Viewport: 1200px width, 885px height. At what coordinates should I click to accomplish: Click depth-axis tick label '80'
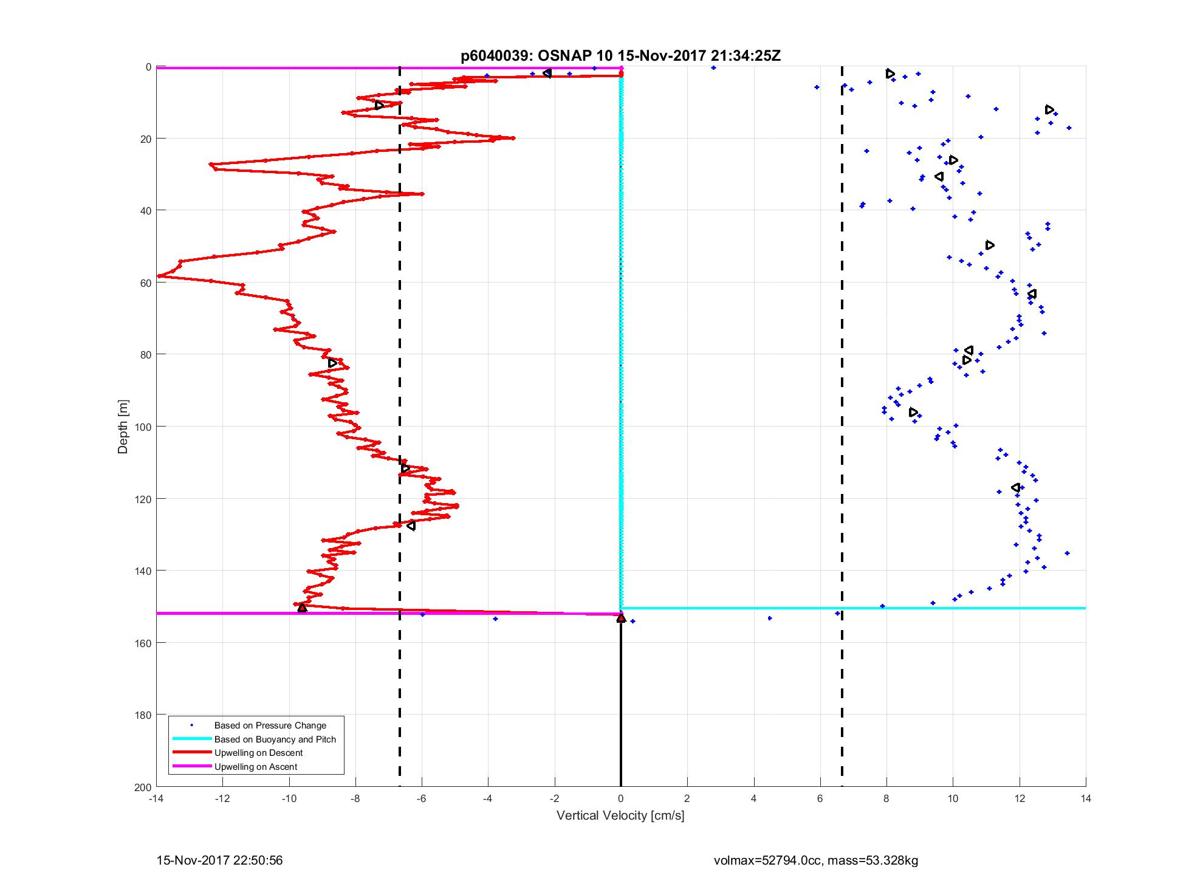pyautogui.click(x=144, y=355)
